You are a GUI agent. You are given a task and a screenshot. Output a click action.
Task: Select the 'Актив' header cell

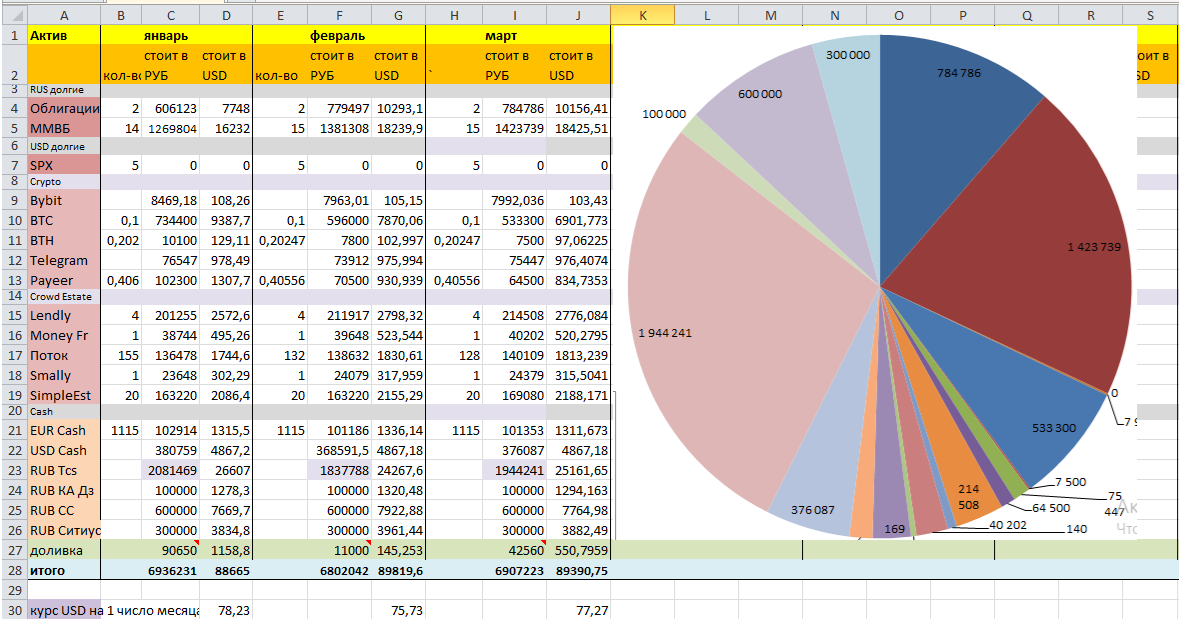pos(64,35)
